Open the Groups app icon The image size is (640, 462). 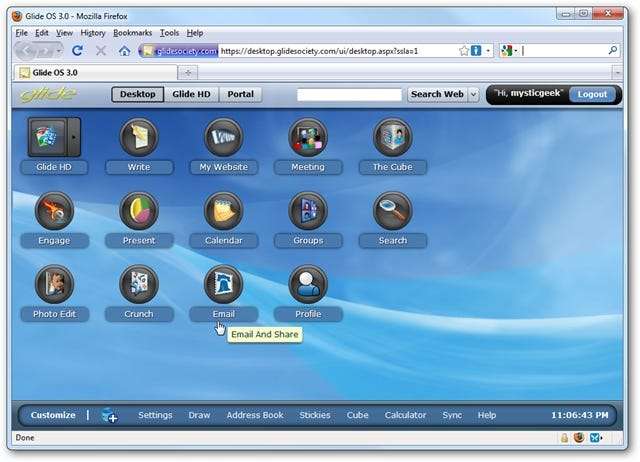point(308,211)
